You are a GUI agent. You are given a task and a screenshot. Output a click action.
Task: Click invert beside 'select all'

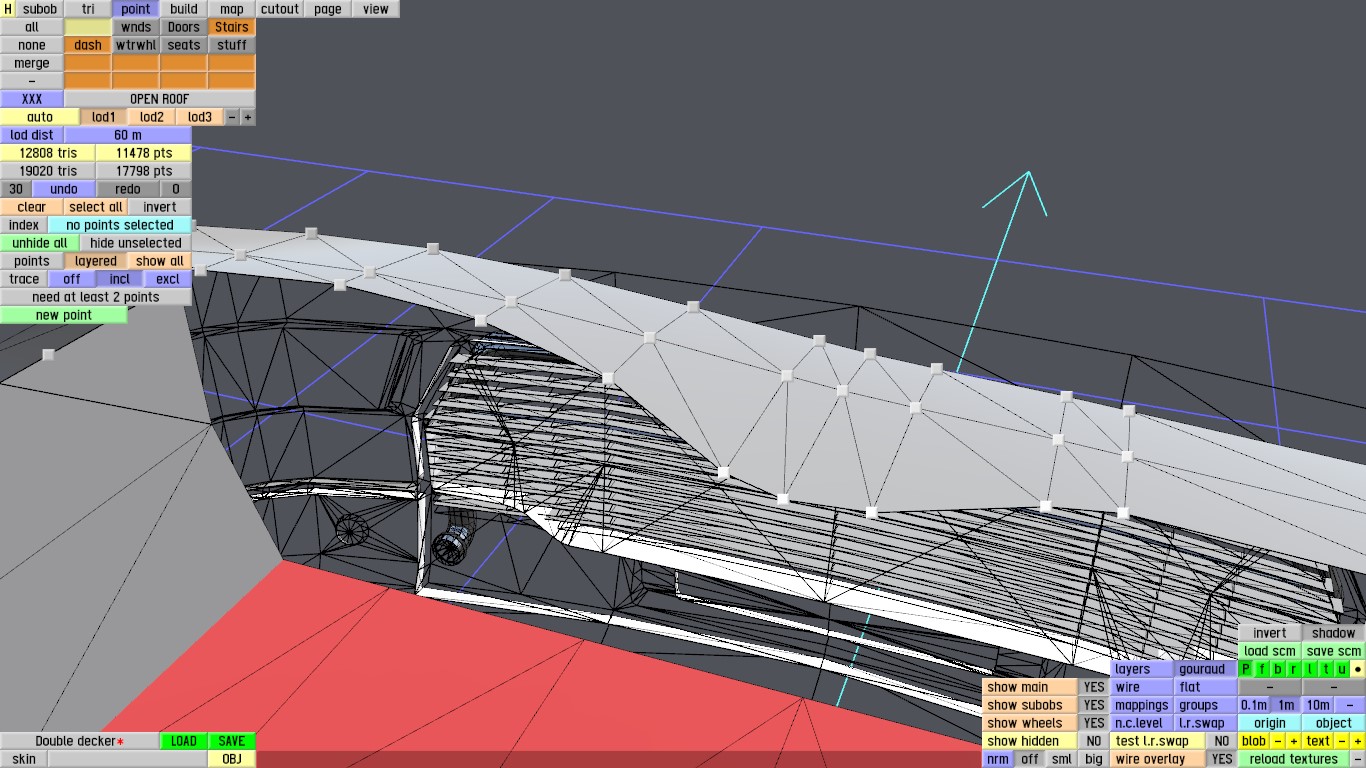coord(160,207)
